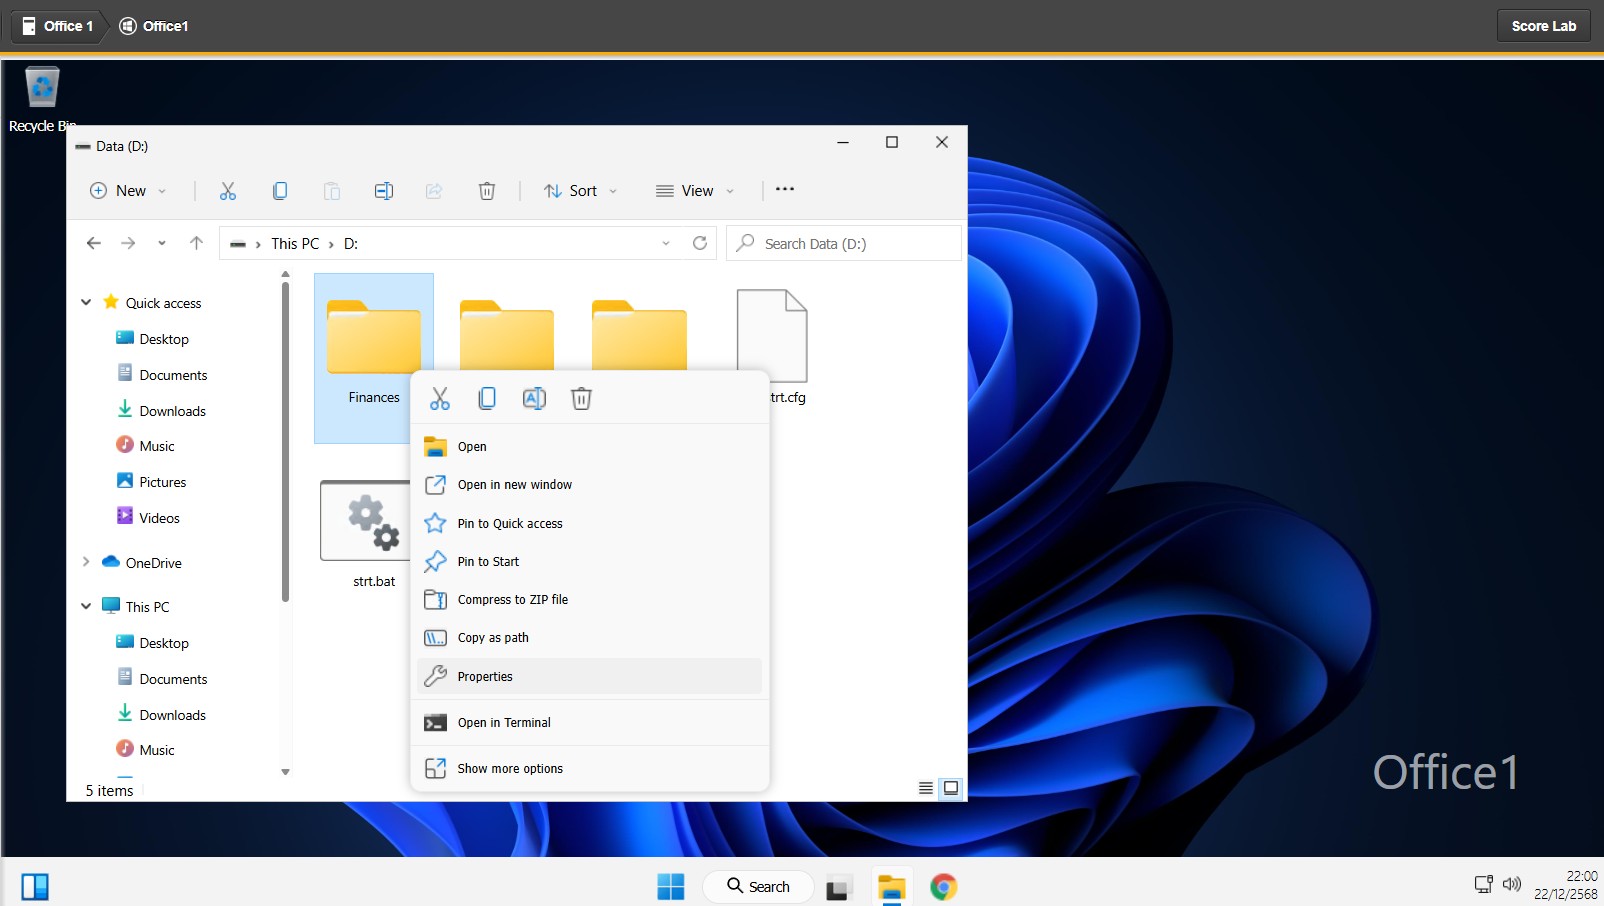The image size is (1604, 906).
Task: Click the Rename icon in context menu
Action: 534,399
